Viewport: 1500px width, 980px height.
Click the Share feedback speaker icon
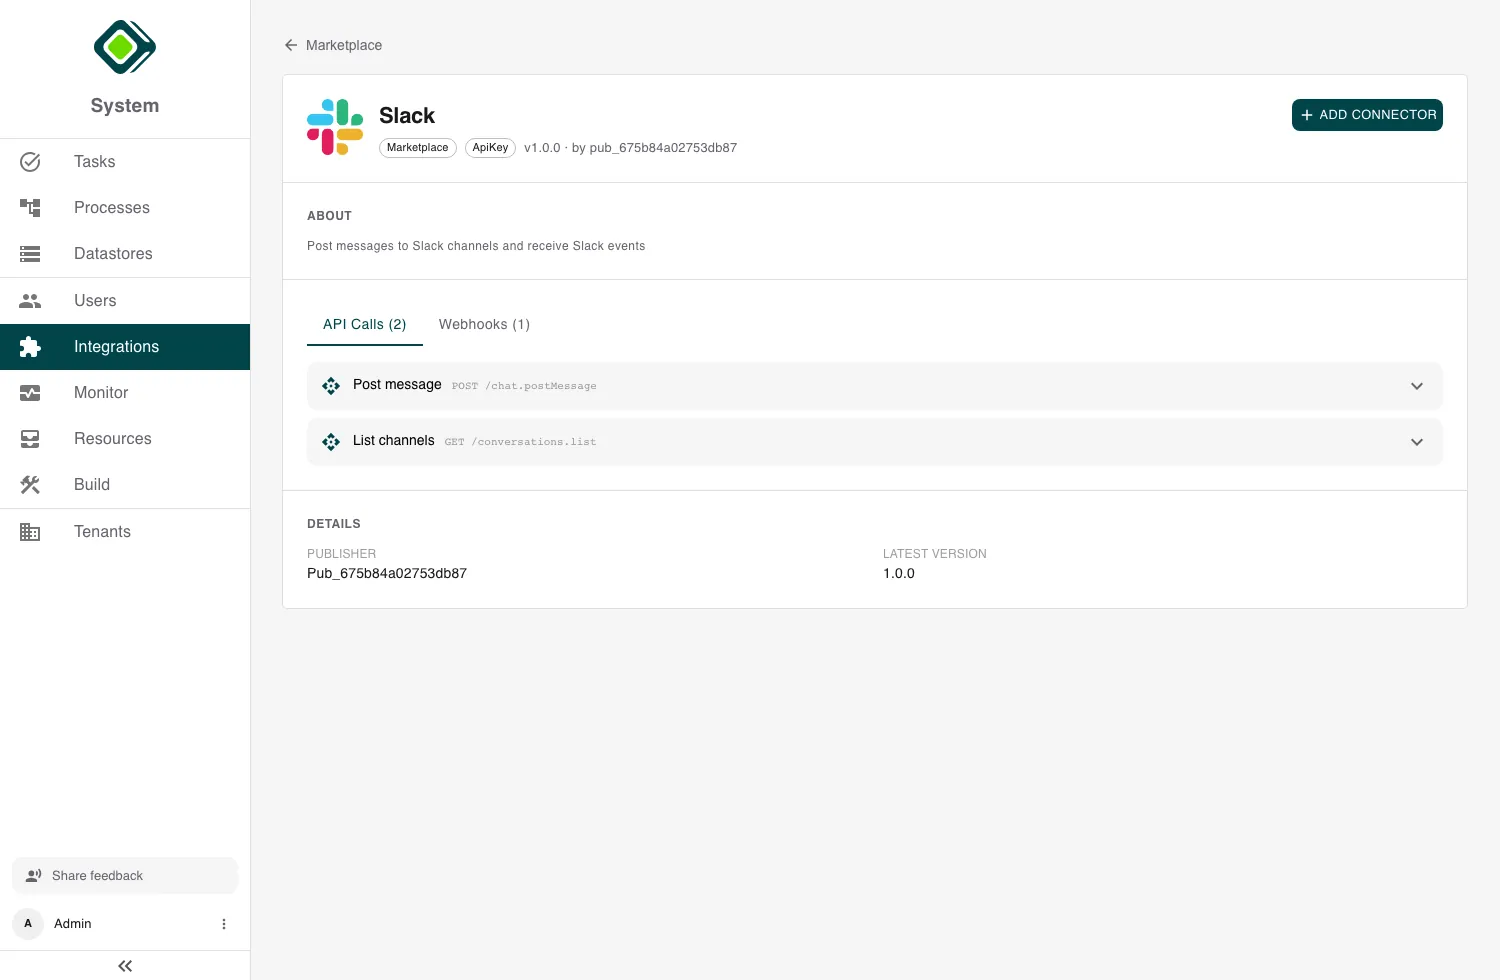point(34,876)
